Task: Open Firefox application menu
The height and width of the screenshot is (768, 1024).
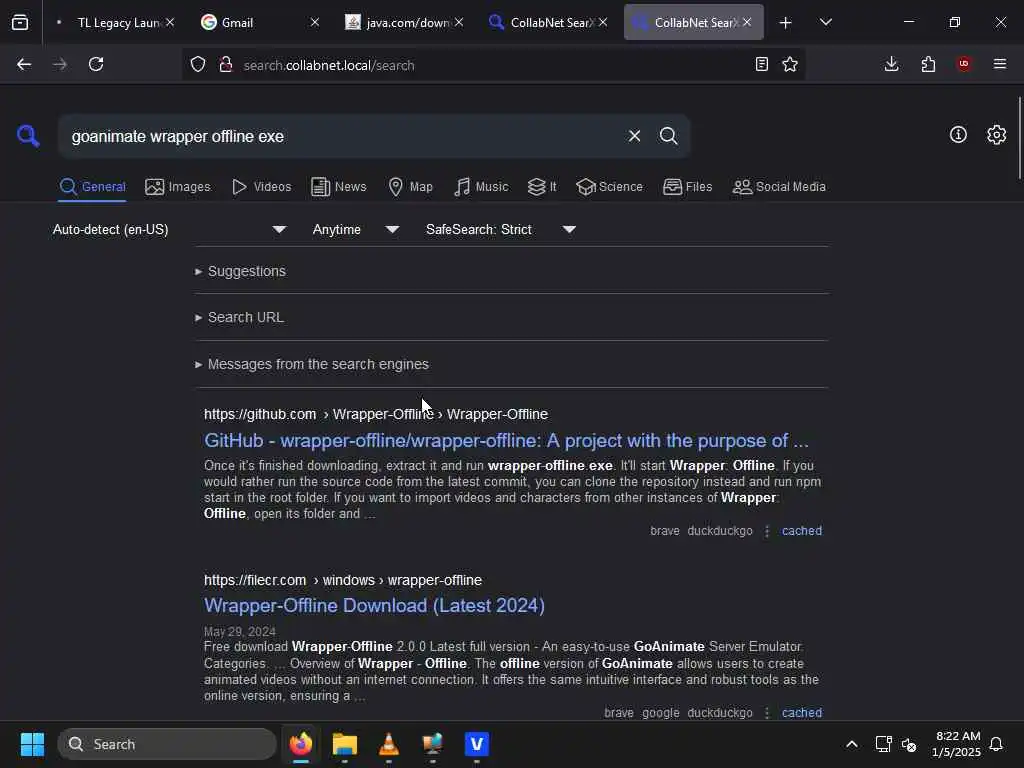Action: click(1000, 64)
